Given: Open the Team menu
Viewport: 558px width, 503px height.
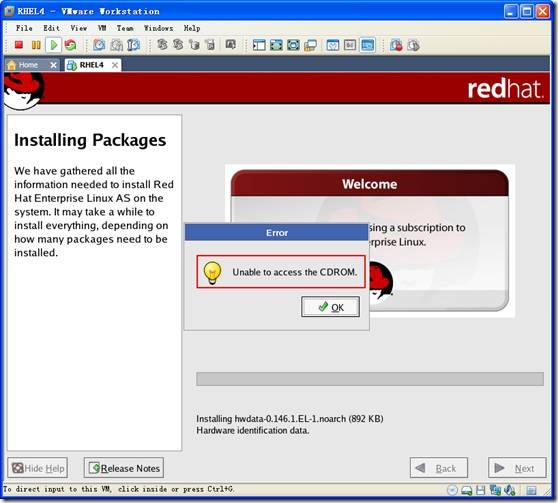Looking at the screenshot, I should click(125, 28).
